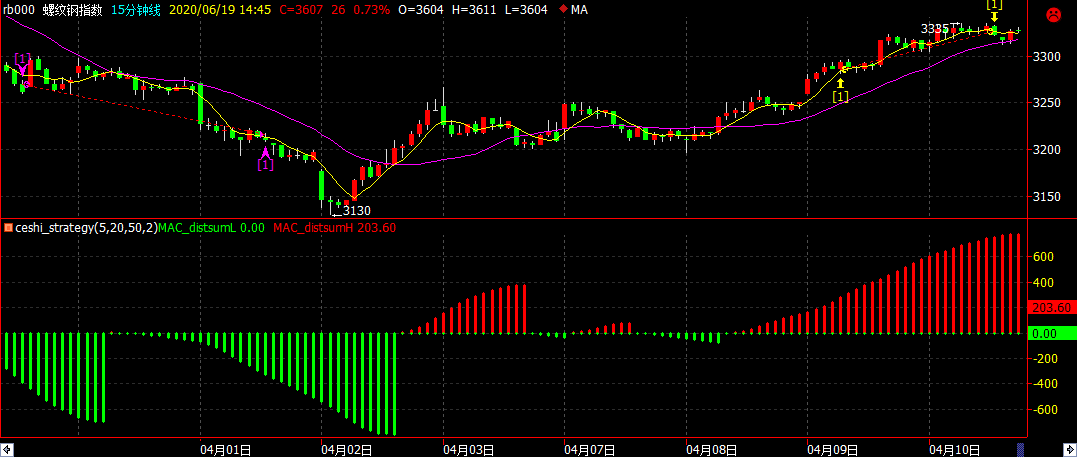Click the -200 indicator axis label
The width and height of the screenshot is (1077, 457).
pos(1043,359)
